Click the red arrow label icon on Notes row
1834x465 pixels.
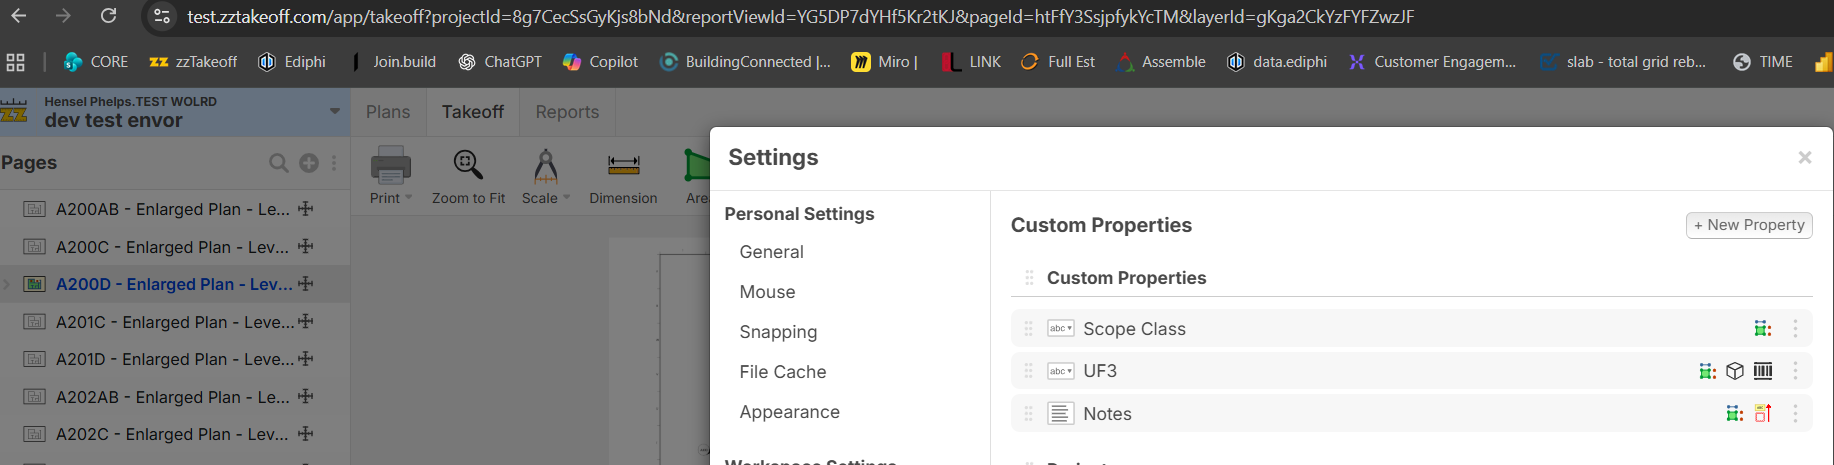[x=1763, y=413]
